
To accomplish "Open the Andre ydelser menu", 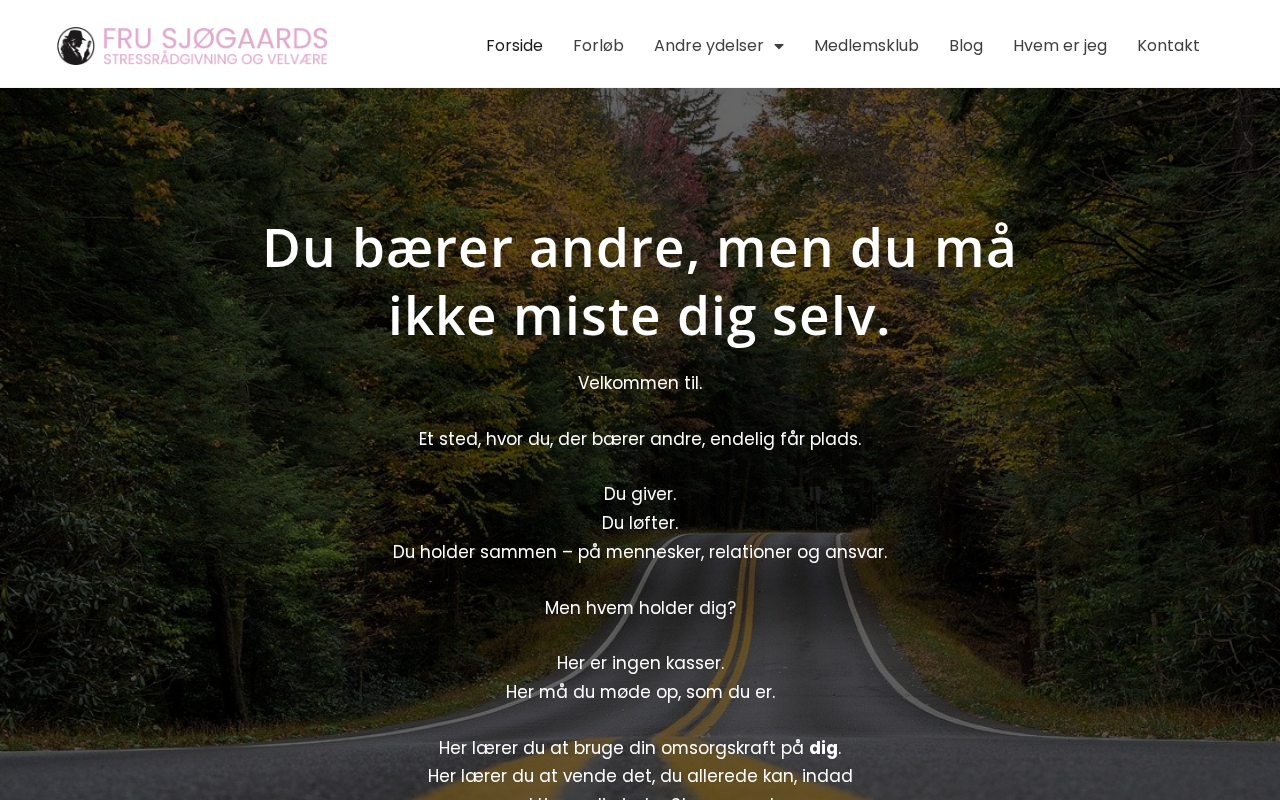I will tap(709, 46).
